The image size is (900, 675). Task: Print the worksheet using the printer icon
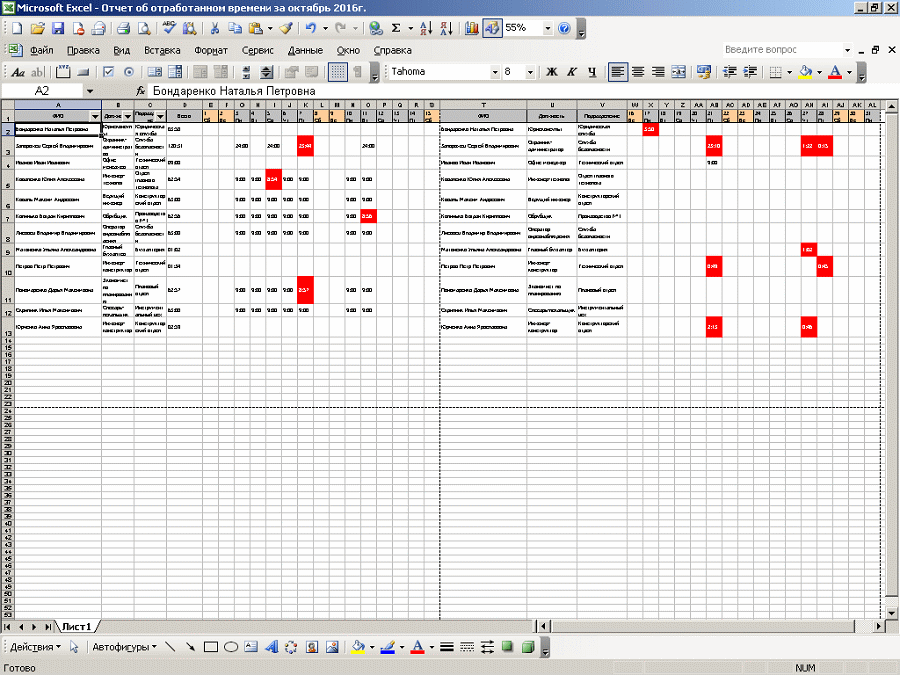coord(123,28)
